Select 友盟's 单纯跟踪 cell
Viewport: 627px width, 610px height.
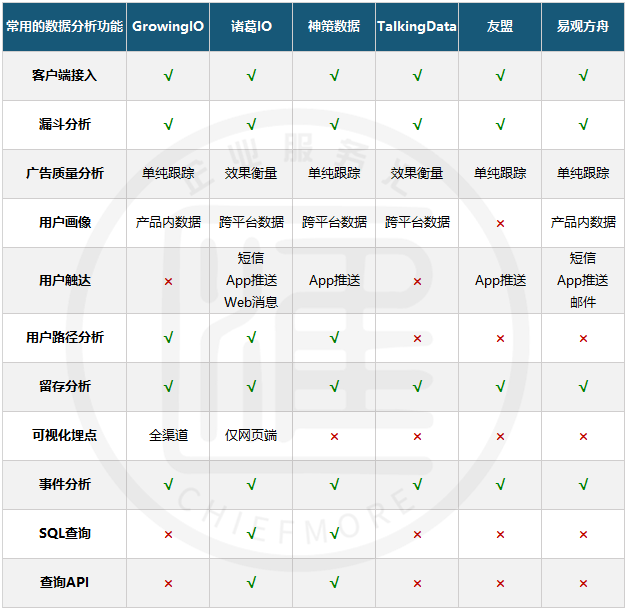500,173
